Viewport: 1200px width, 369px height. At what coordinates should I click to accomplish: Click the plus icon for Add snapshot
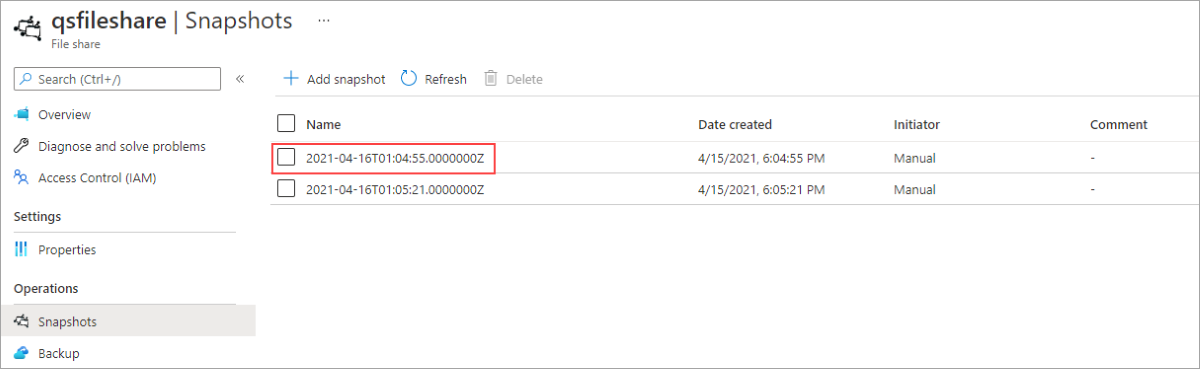[x=291, y=79]
